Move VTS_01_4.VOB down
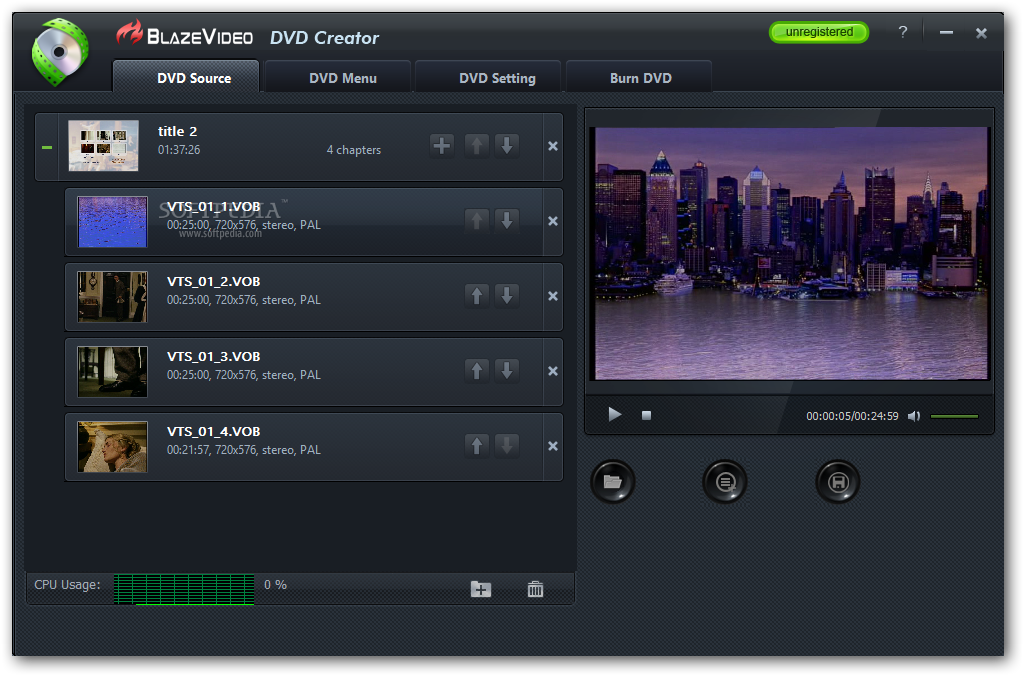The width and height of the screenshot is (1024, 676). click(507, 446)
